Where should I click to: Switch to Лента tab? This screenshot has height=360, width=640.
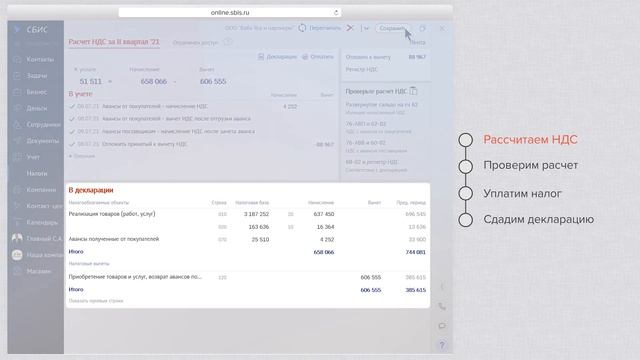[x=418, y=42]
